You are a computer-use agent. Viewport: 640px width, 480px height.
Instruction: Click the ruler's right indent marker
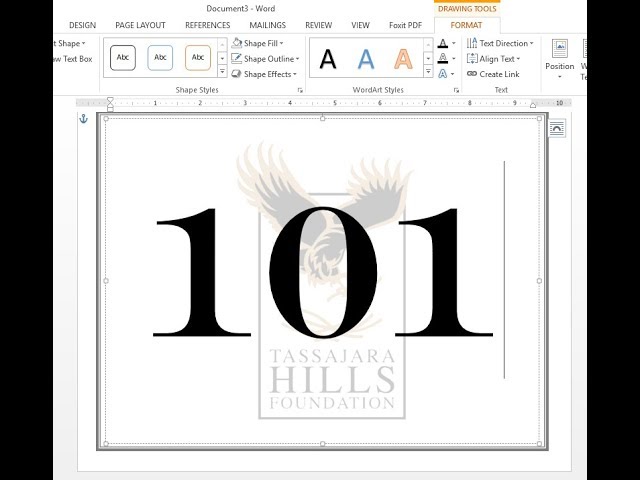533,105
